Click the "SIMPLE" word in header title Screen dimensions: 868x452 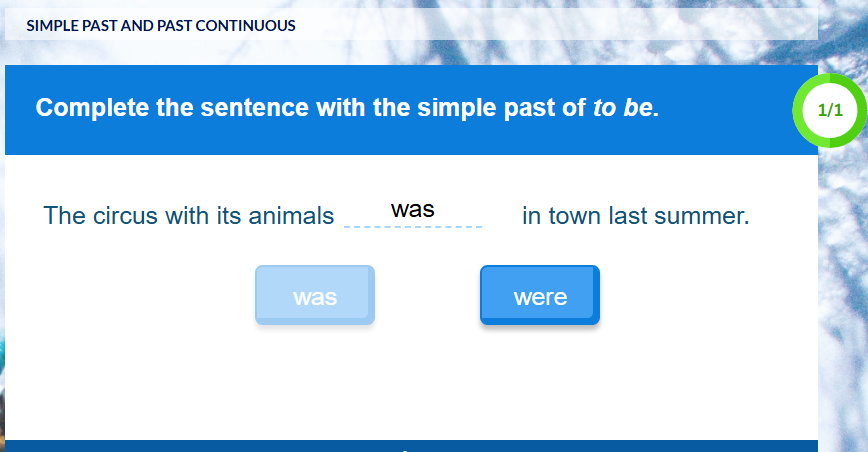click(x=50, y=25)
